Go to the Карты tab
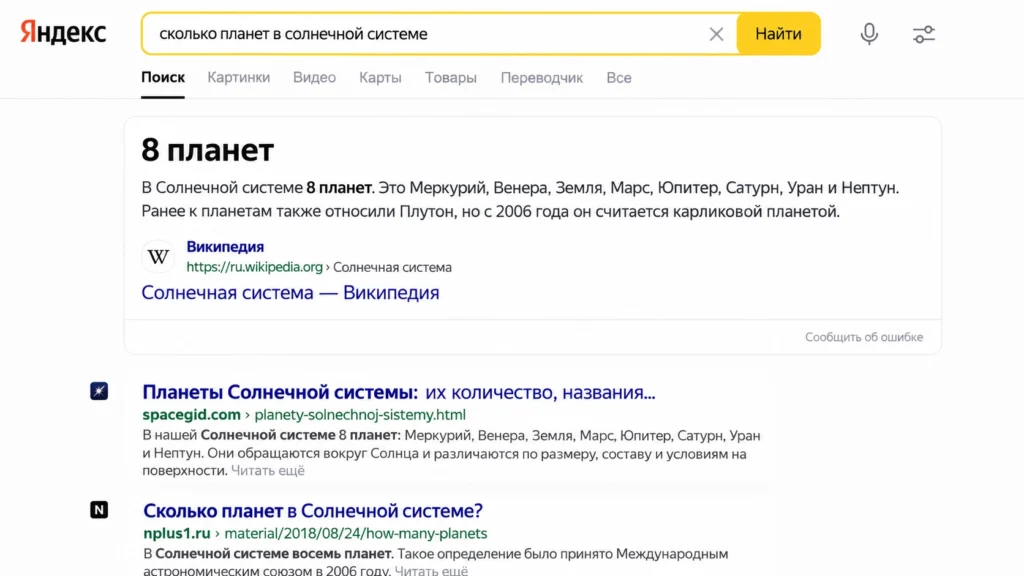Screen dimensions: 1024x576 pyautogui.click(x=380, y=78)
